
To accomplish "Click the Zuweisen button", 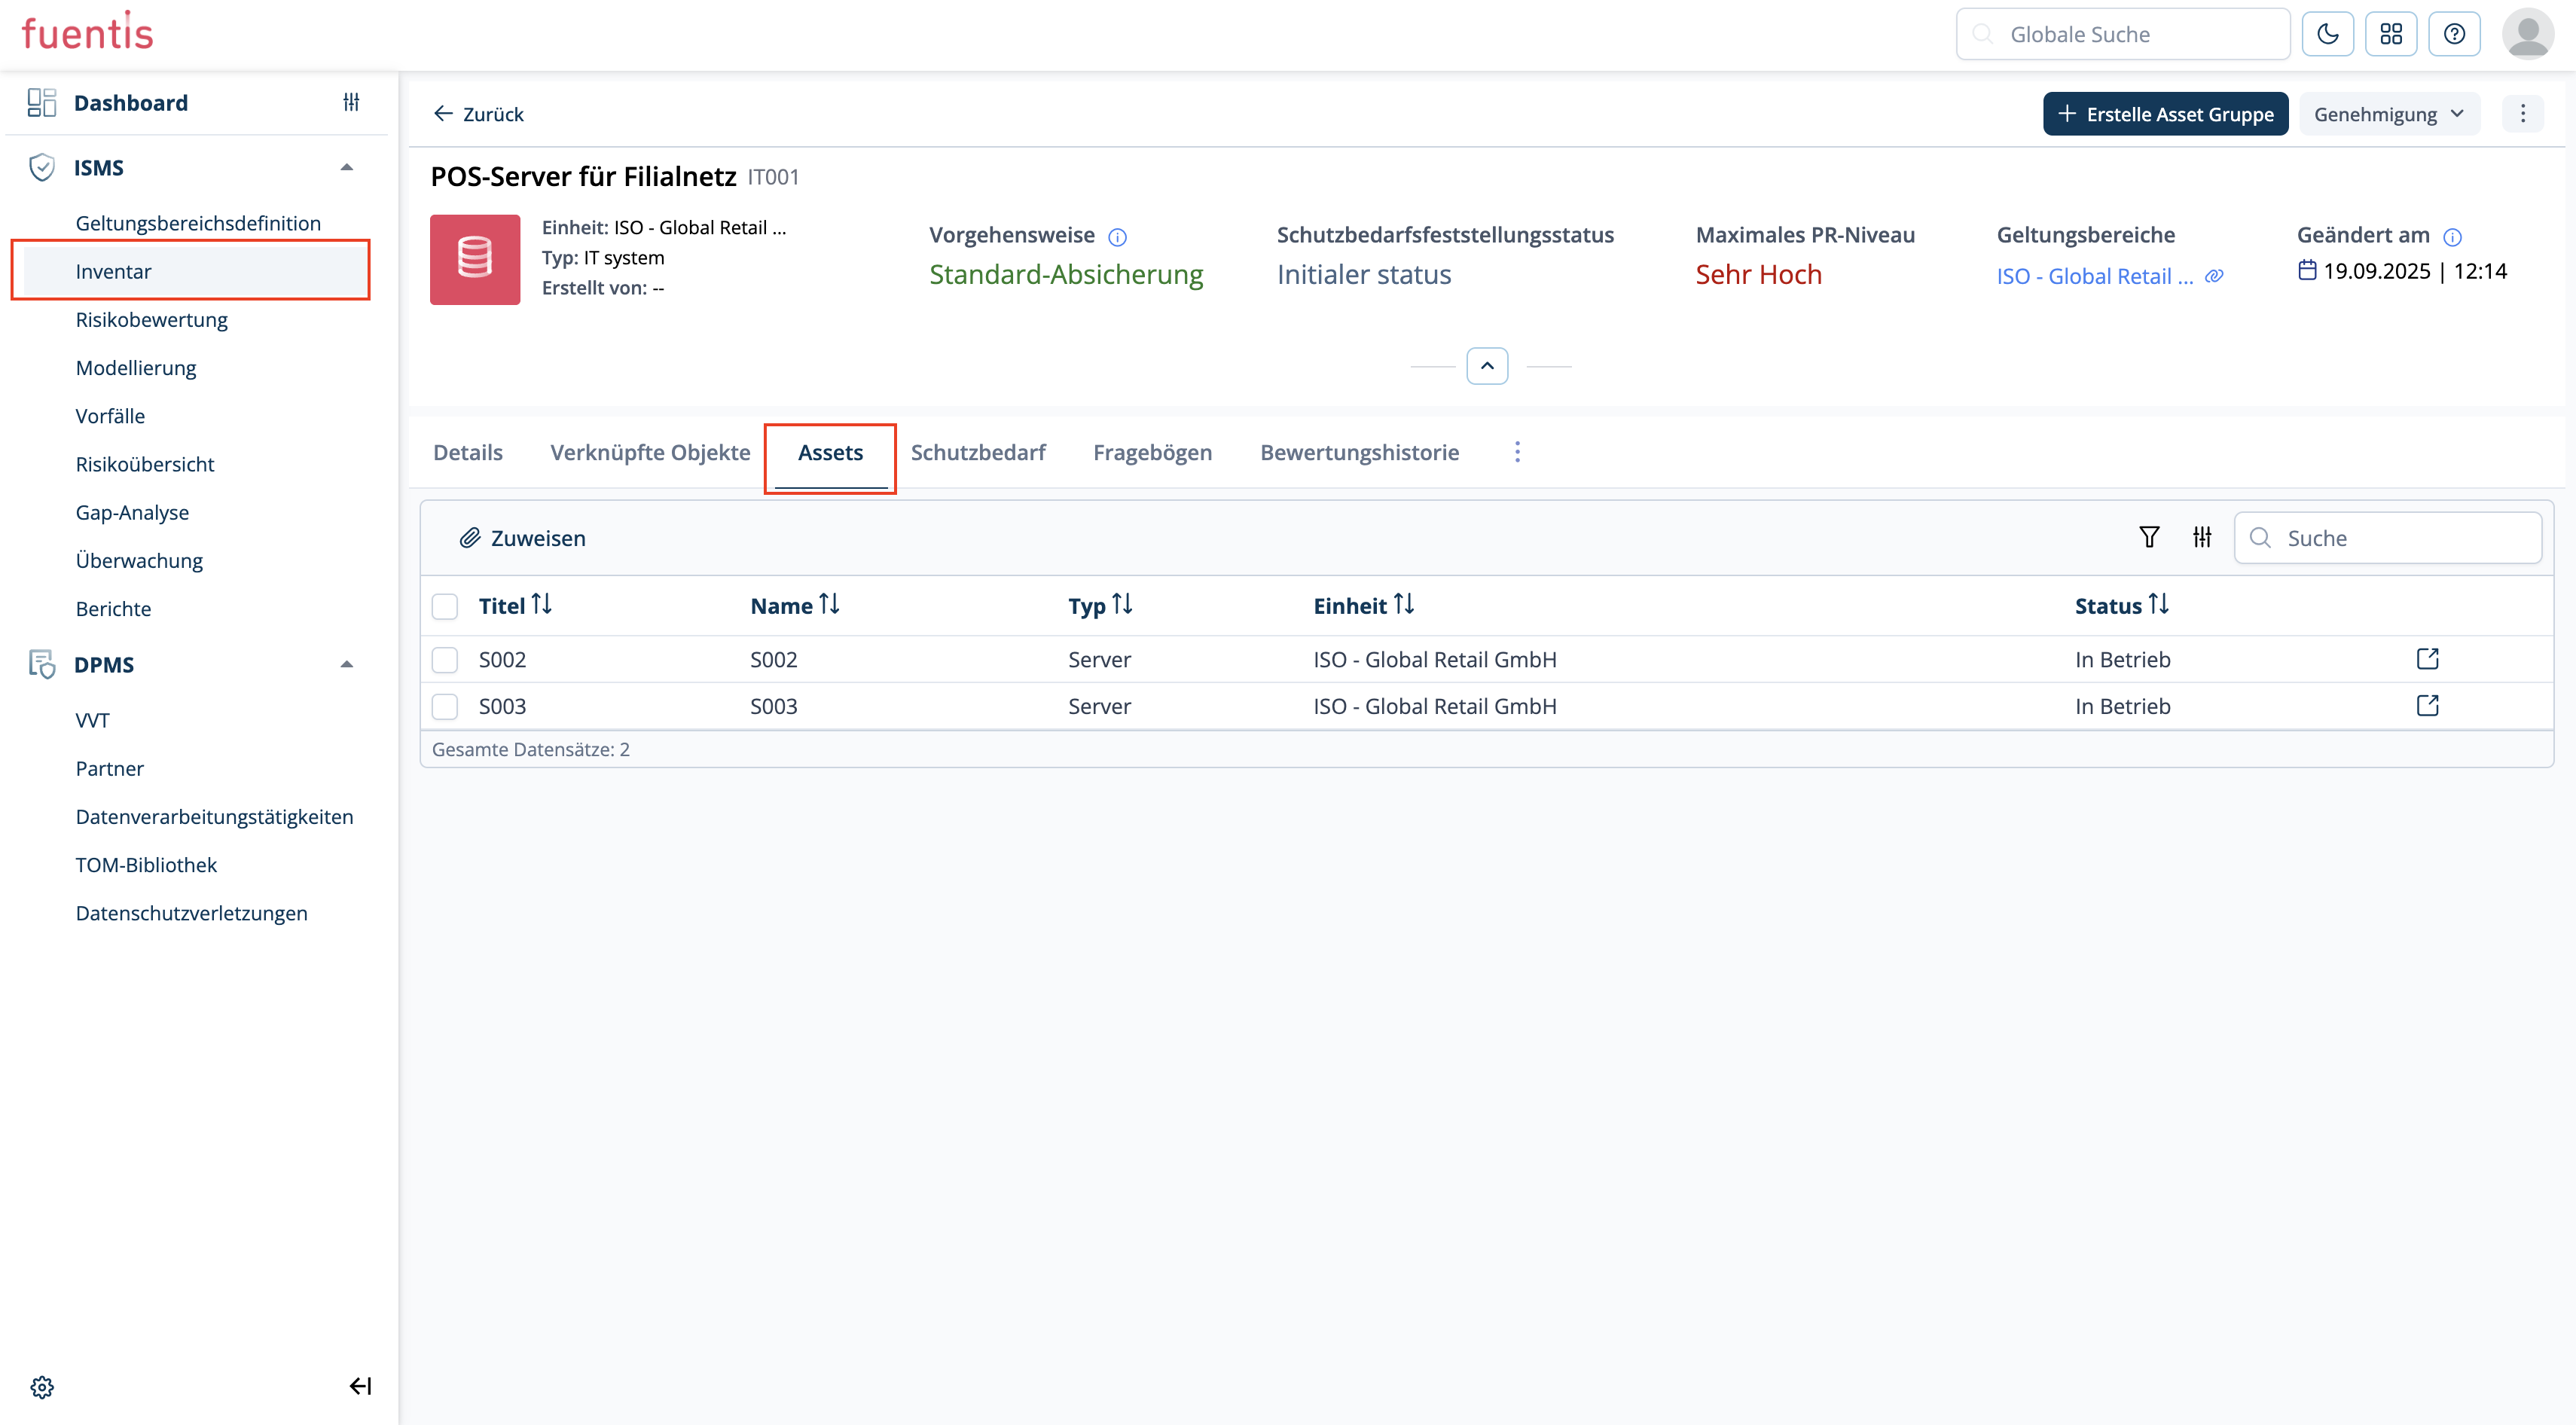I will pyautogui.click(x=522, y=538).
